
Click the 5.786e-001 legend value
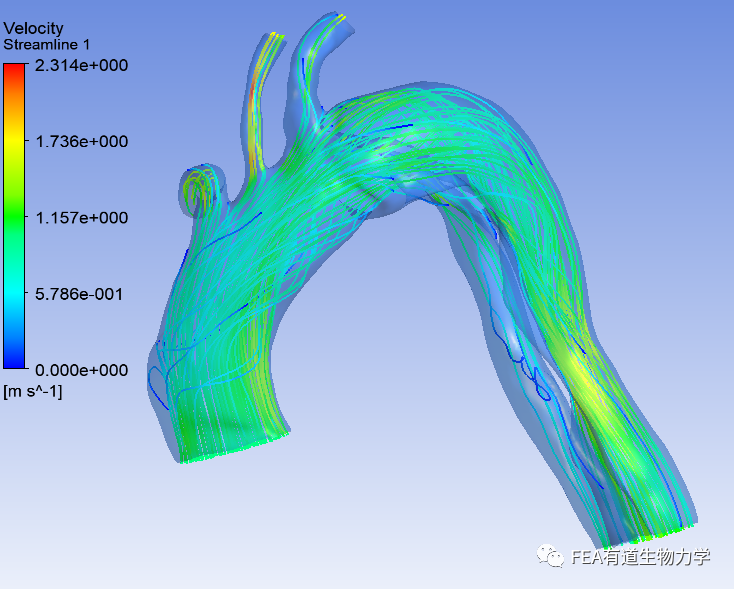[x=79, y=294]
